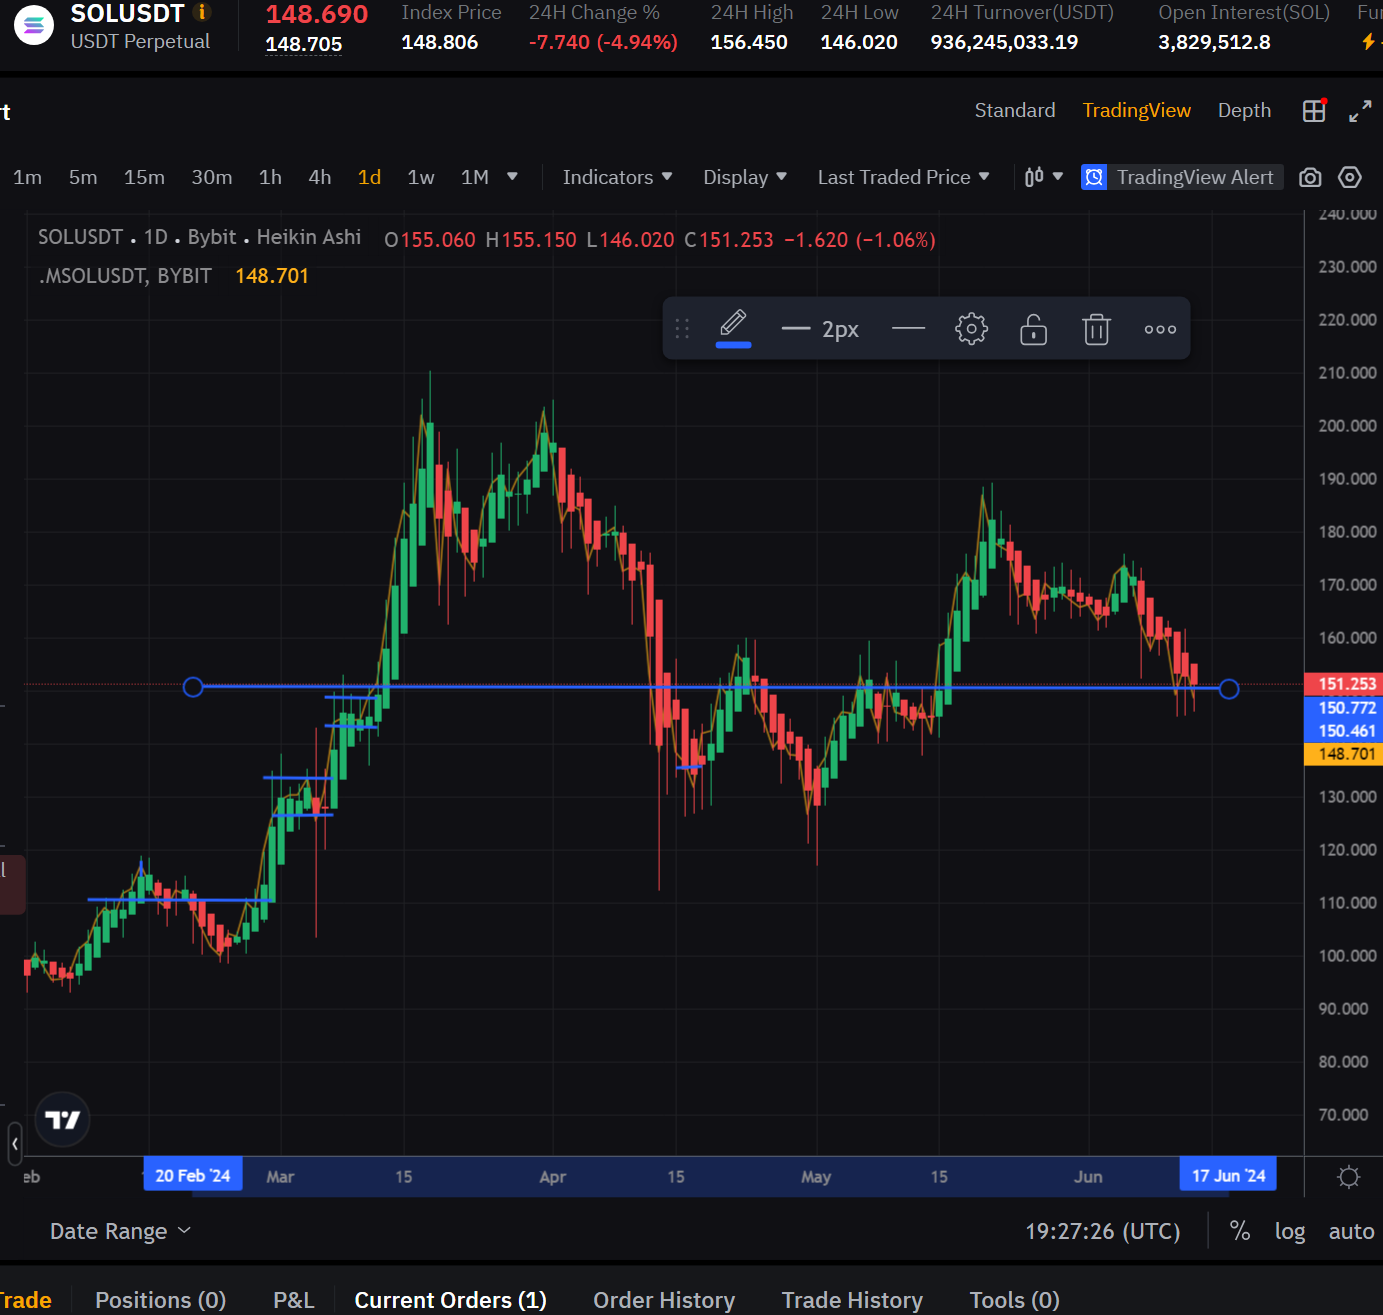The width and height of the screenshot is (1383, 1315).
Task: Select the 4h timeframe
Action: click(320, 177)
